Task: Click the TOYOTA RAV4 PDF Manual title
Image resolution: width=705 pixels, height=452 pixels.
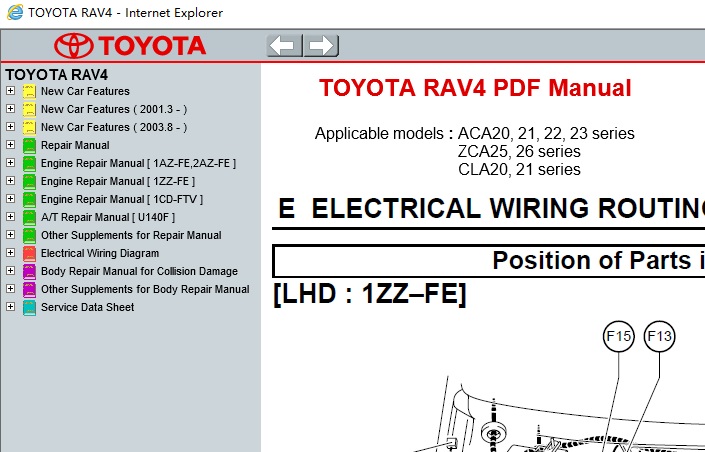Action: click(475, 88)
